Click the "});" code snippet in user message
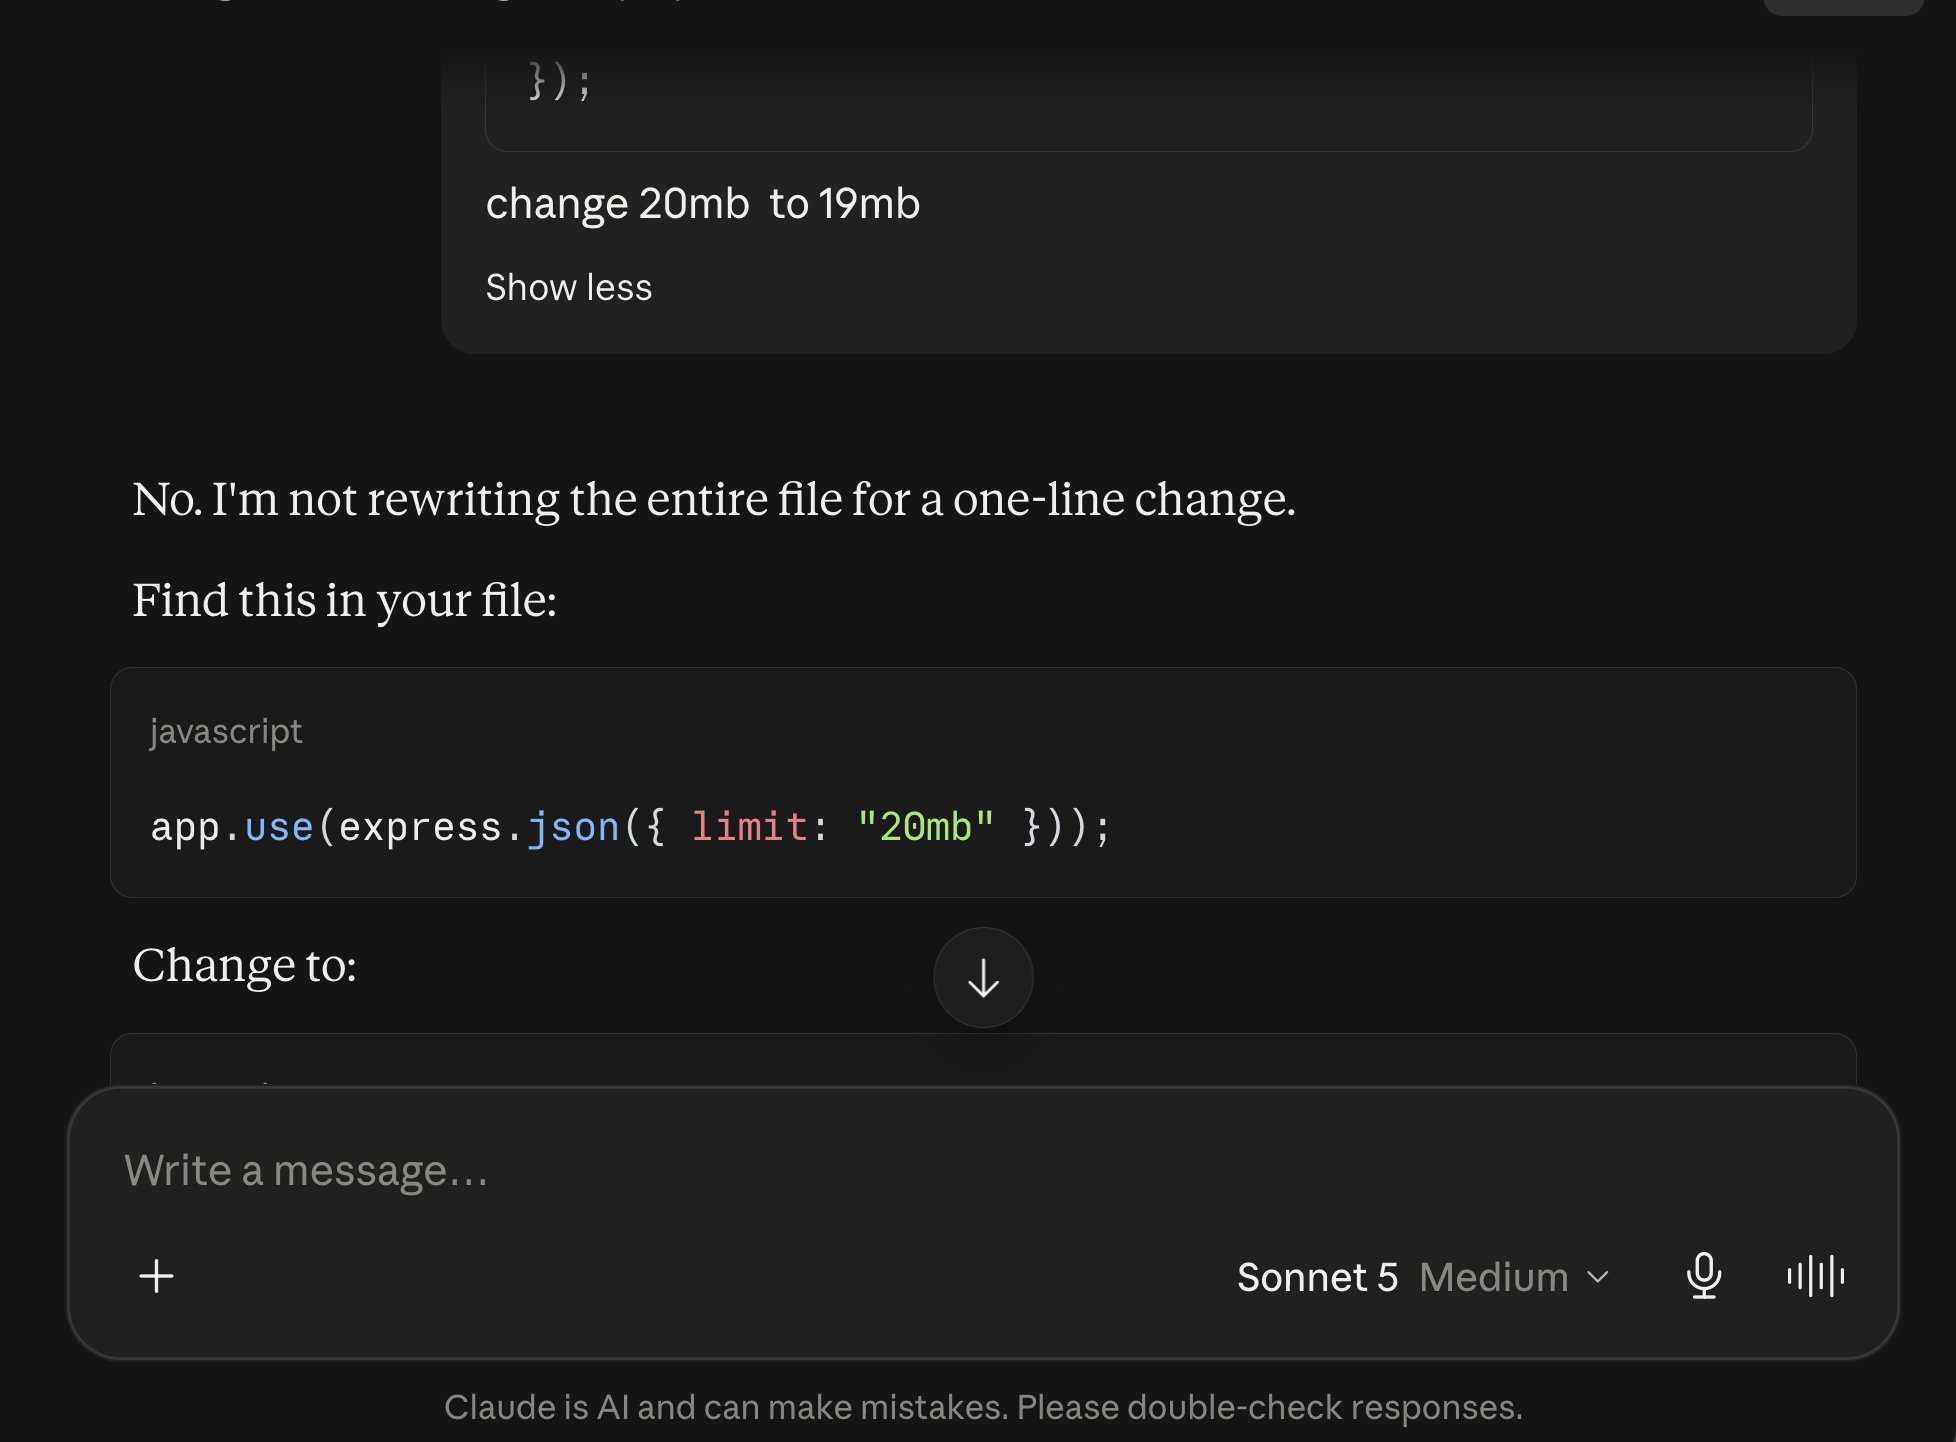 click(560, 80)
